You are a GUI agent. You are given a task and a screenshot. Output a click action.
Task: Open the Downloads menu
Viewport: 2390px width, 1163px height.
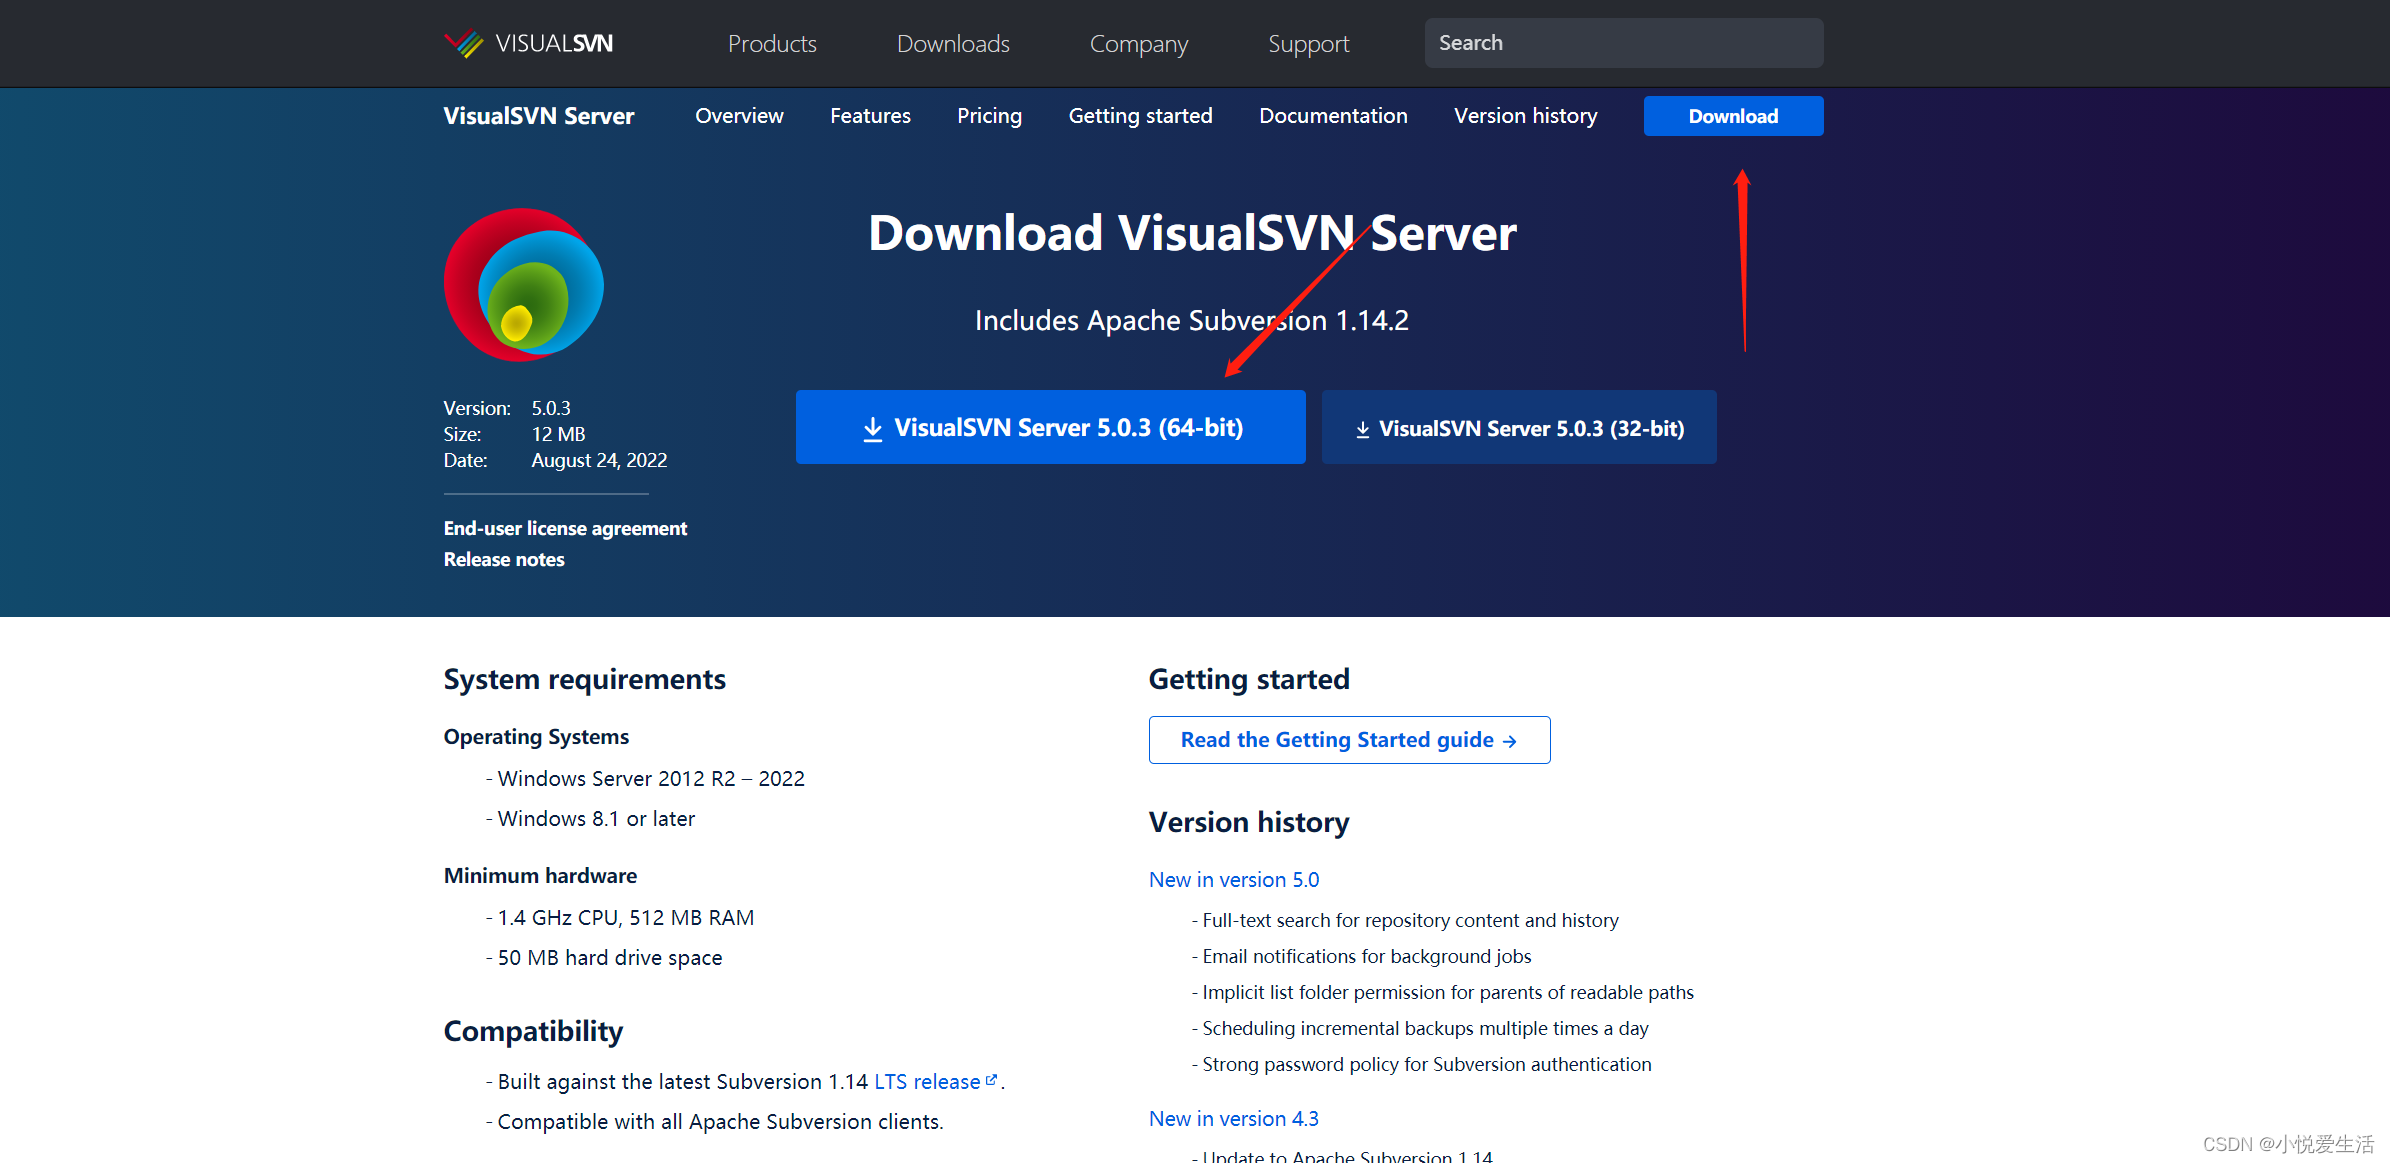pos(953,43)
